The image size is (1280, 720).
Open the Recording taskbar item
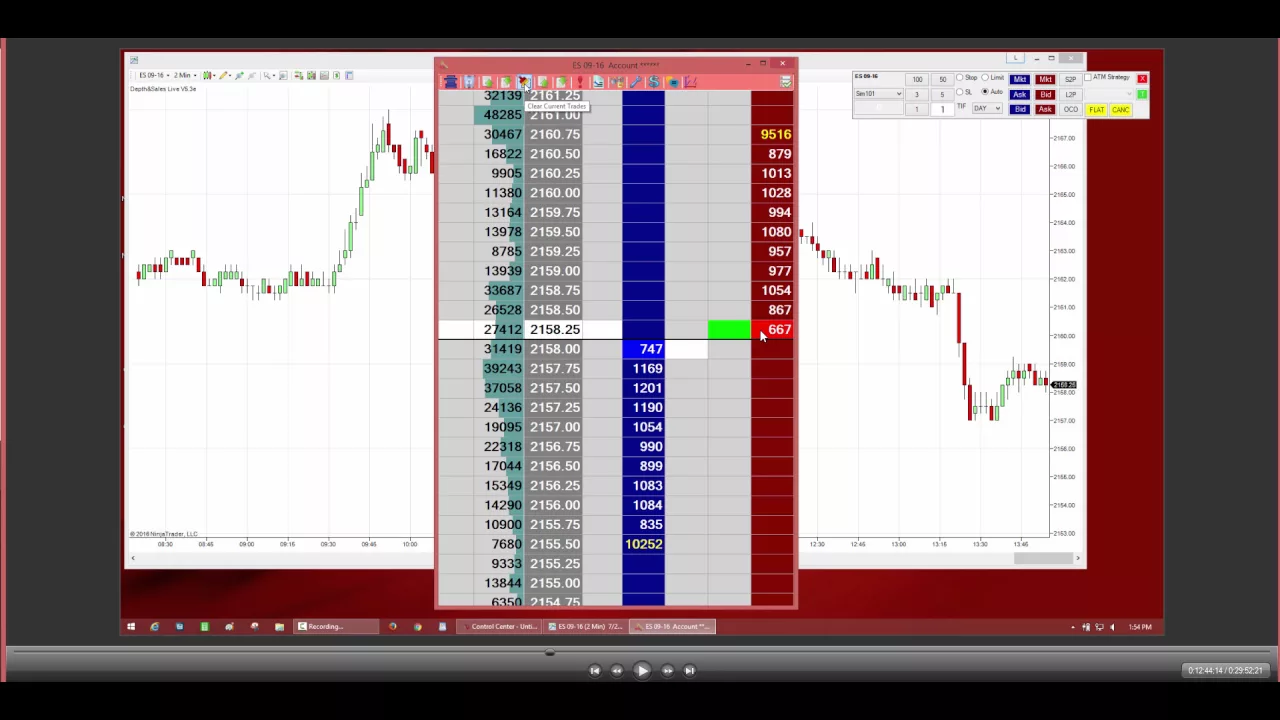(x=336, y=627)
